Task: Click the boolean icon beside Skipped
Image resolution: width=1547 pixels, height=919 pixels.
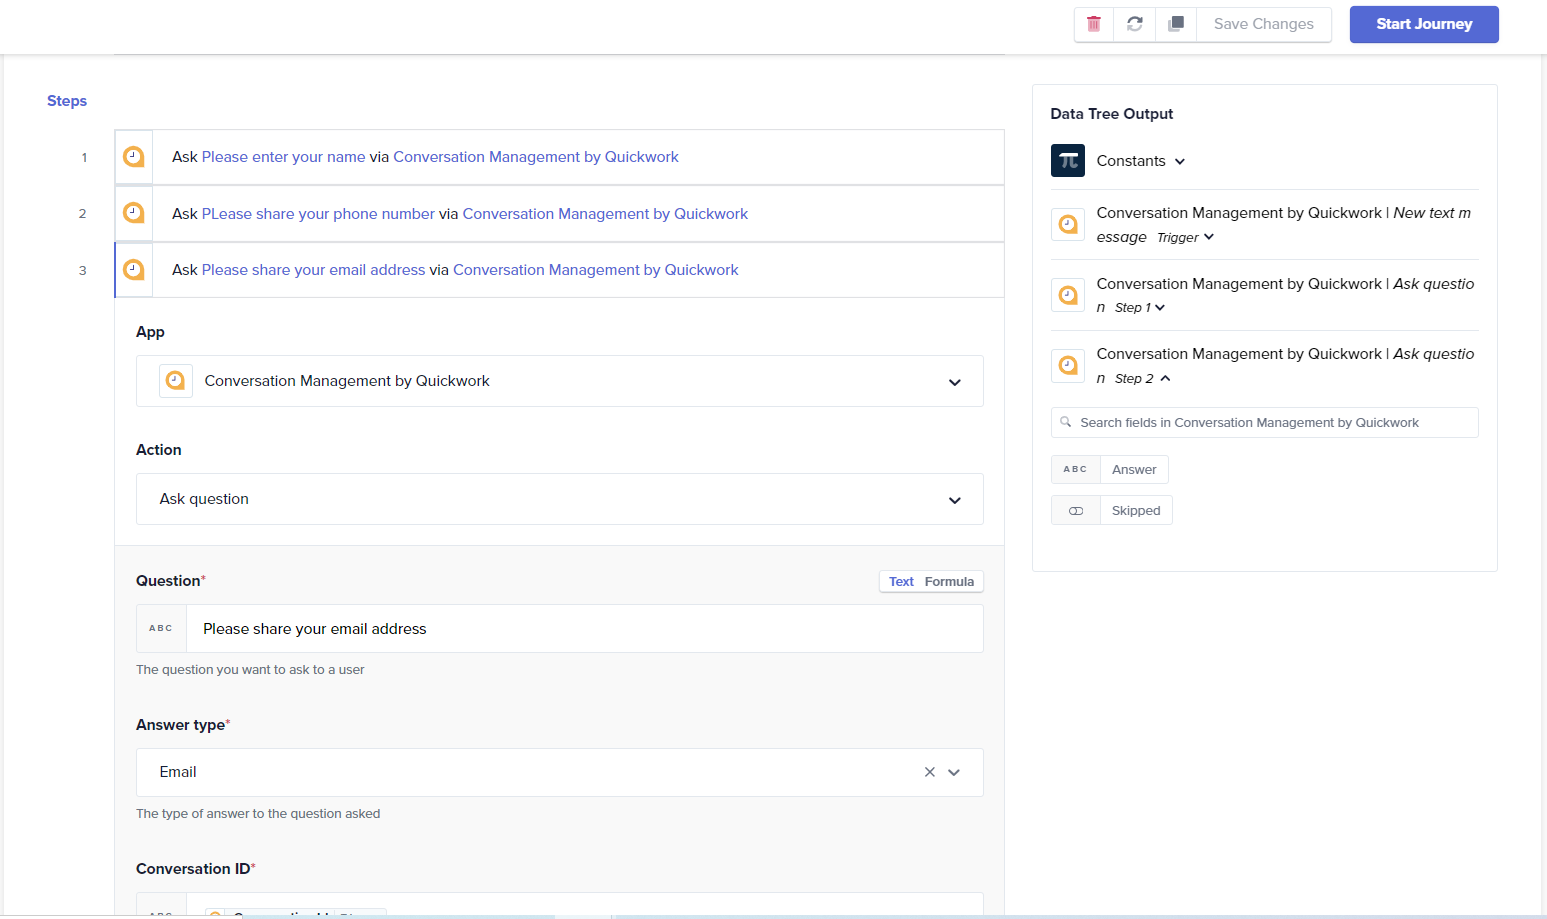Action: tap(1076, 510)
